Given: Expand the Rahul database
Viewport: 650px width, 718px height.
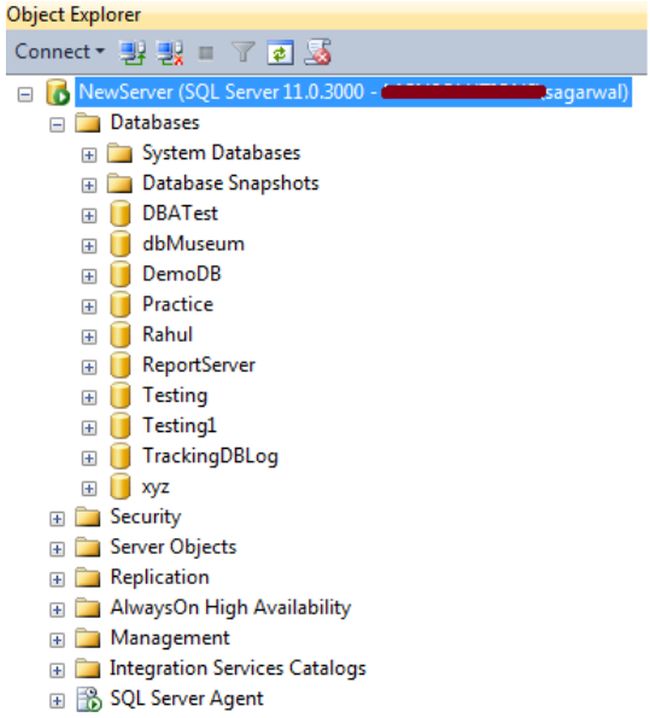Looking at the screenshot, I should click(89, 337).
